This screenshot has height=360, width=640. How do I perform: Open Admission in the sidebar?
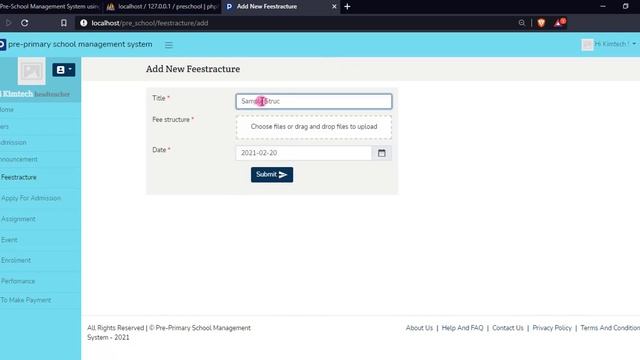(13, 142)
